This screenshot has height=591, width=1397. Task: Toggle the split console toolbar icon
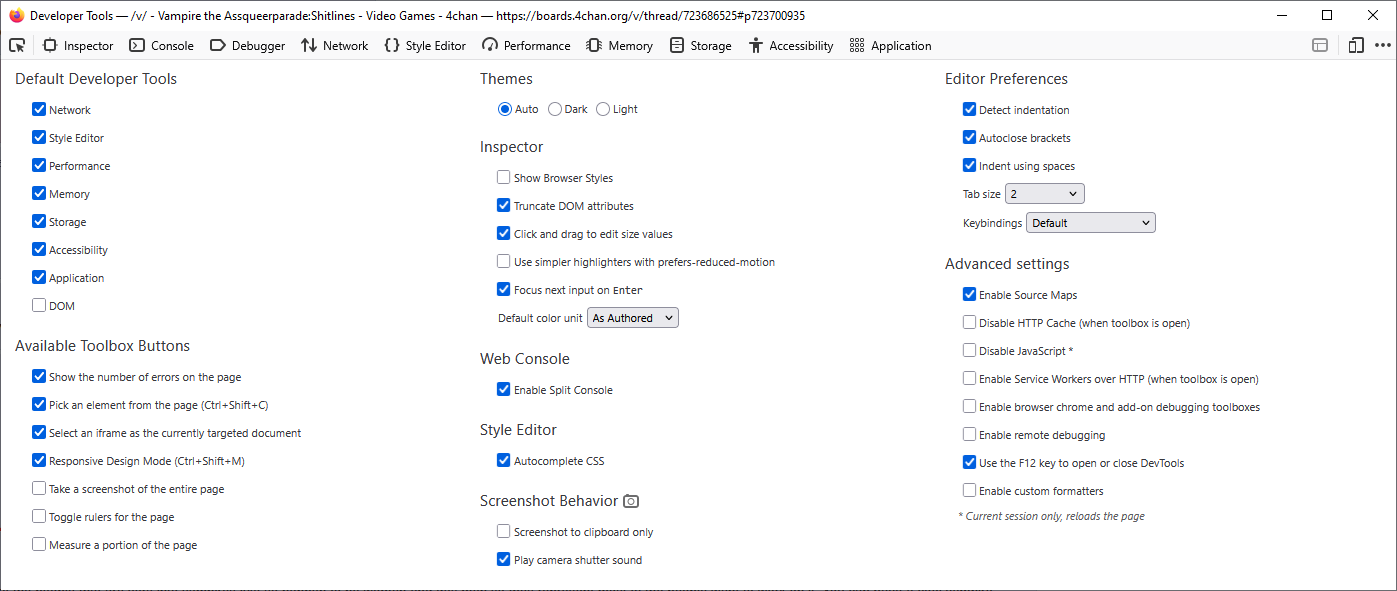point(1320,45)
